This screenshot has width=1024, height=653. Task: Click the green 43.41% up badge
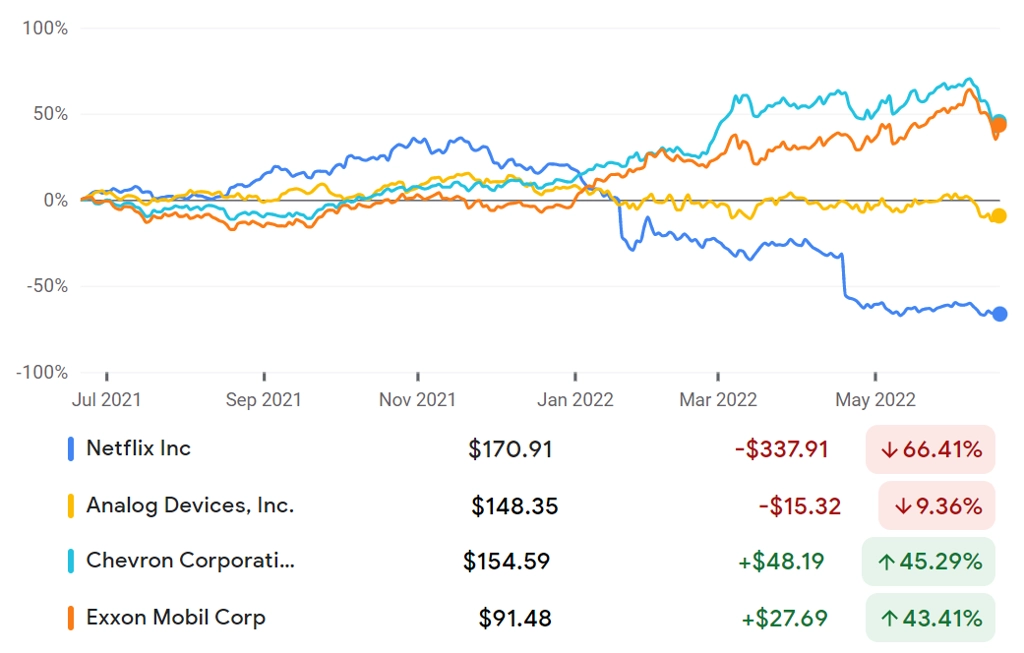coord(931,618)
